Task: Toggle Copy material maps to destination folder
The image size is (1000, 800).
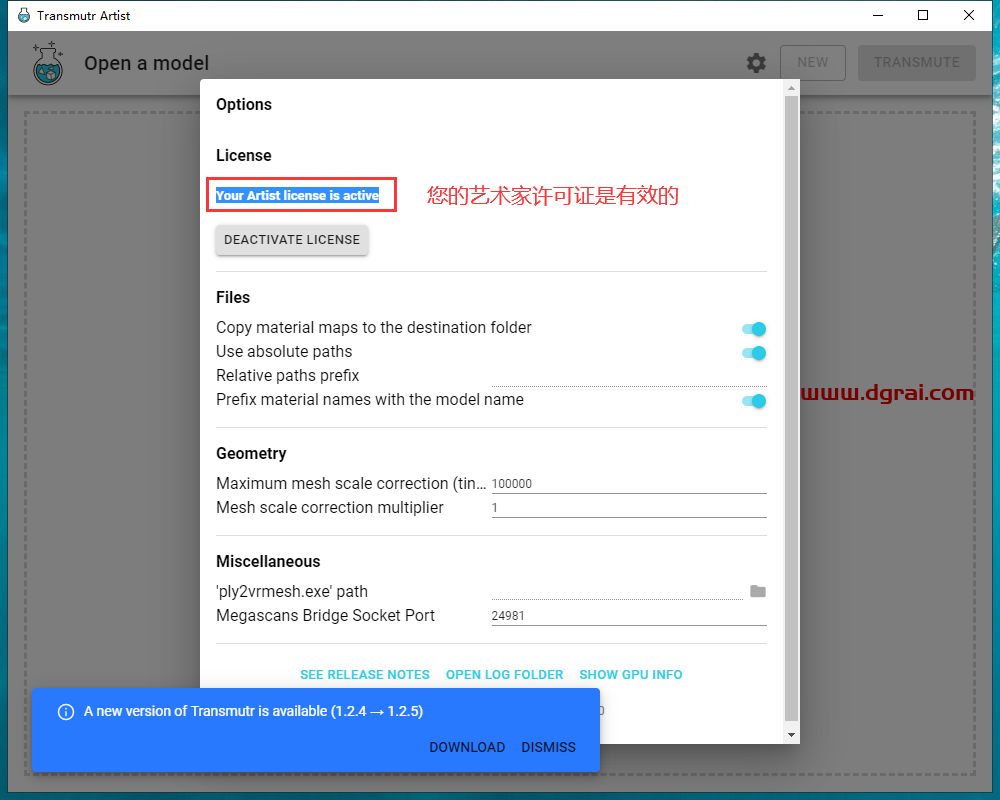Action: 754,329
